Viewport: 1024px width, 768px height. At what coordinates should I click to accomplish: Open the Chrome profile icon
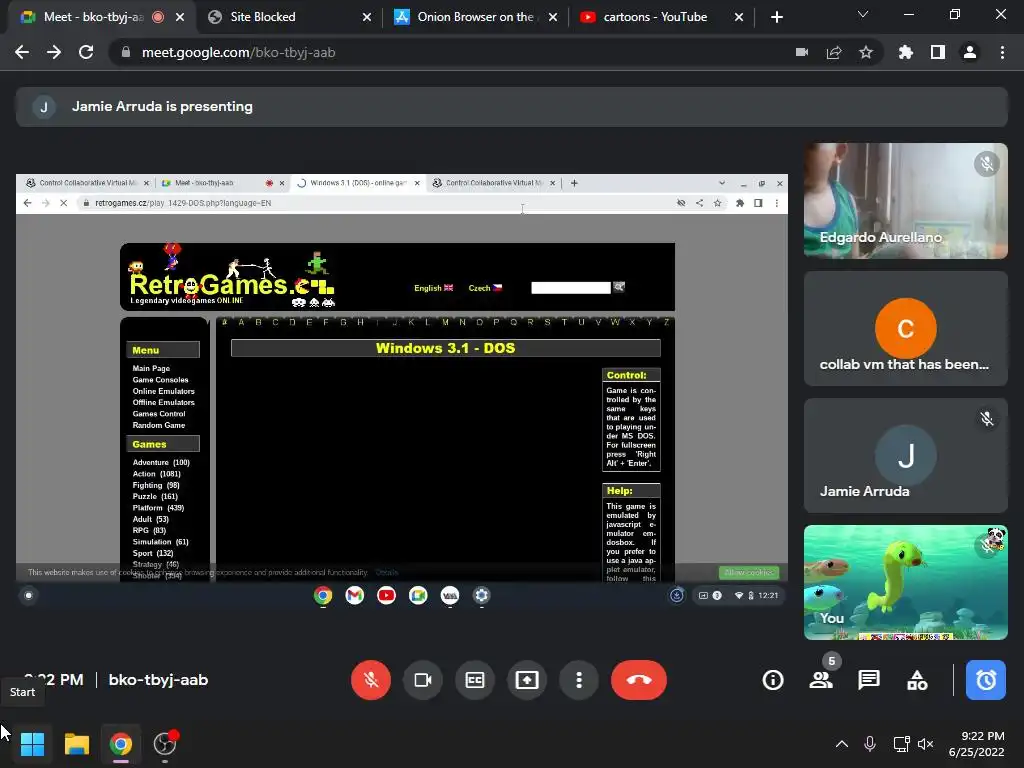pos(970,52)
